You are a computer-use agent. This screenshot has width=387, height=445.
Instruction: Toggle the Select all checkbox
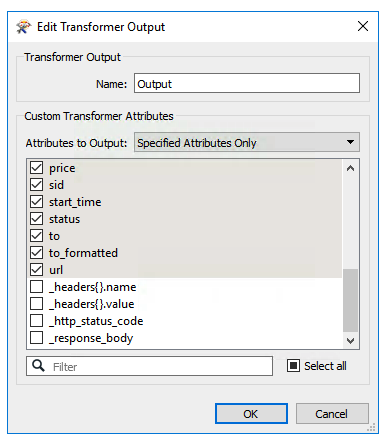tap(293, 366)
